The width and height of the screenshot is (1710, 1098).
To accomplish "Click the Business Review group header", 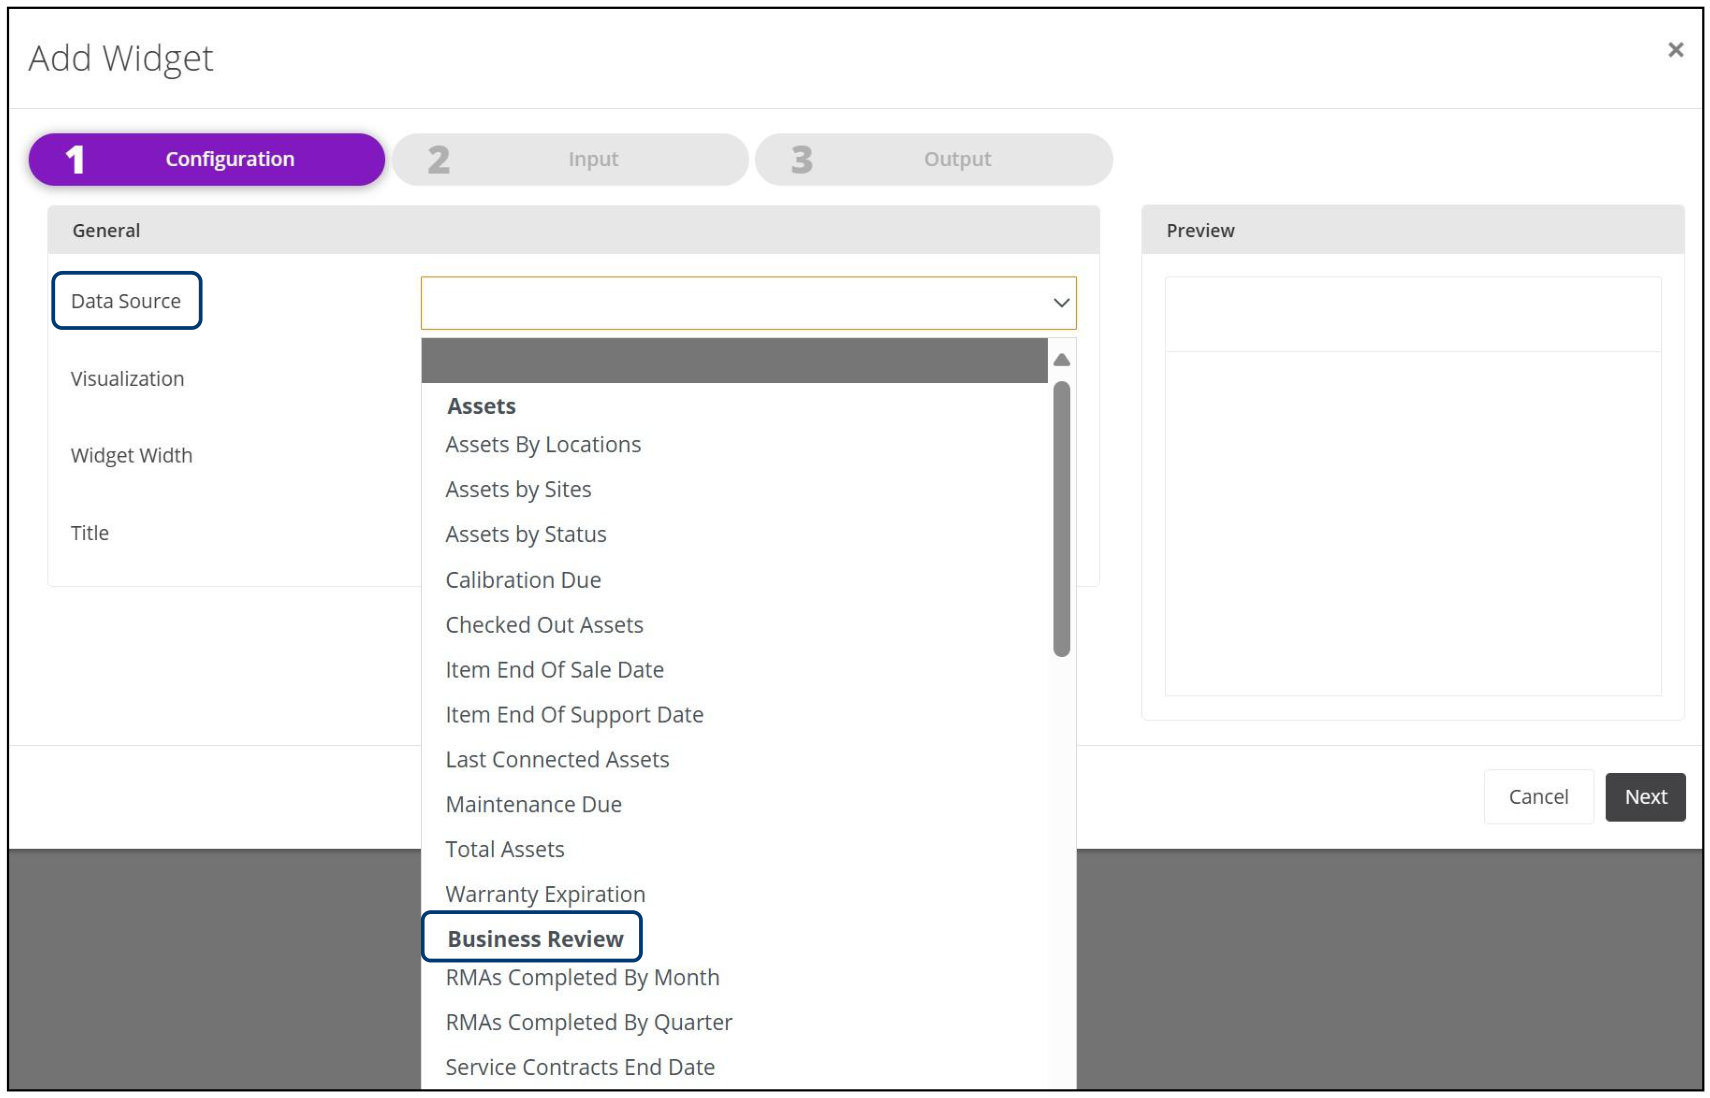I will pyautogui.click(x=535, y=939).
